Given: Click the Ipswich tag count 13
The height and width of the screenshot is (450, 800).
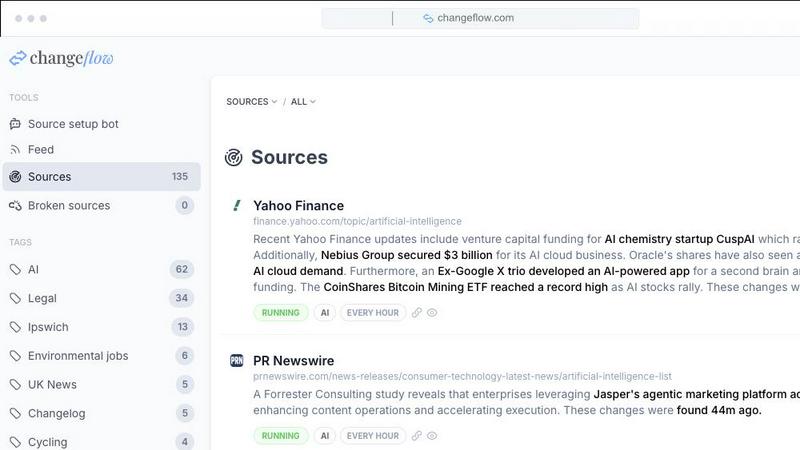Looking at the screenshot, I should pyautogui.click(x=183, y=327).
